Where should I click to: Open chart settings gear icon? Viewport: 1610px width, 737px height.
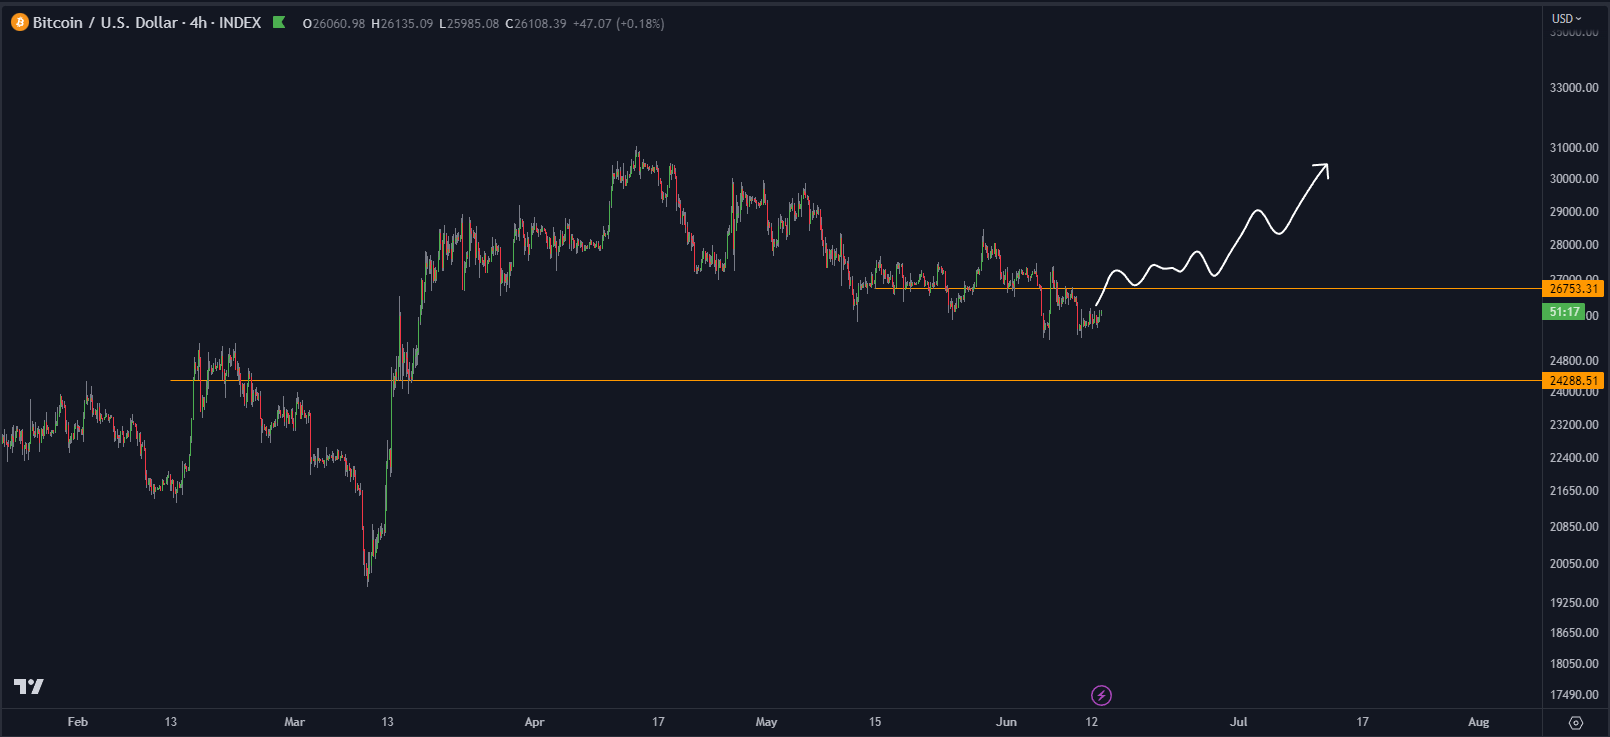pyautogui.click(x=1576, y=722)
